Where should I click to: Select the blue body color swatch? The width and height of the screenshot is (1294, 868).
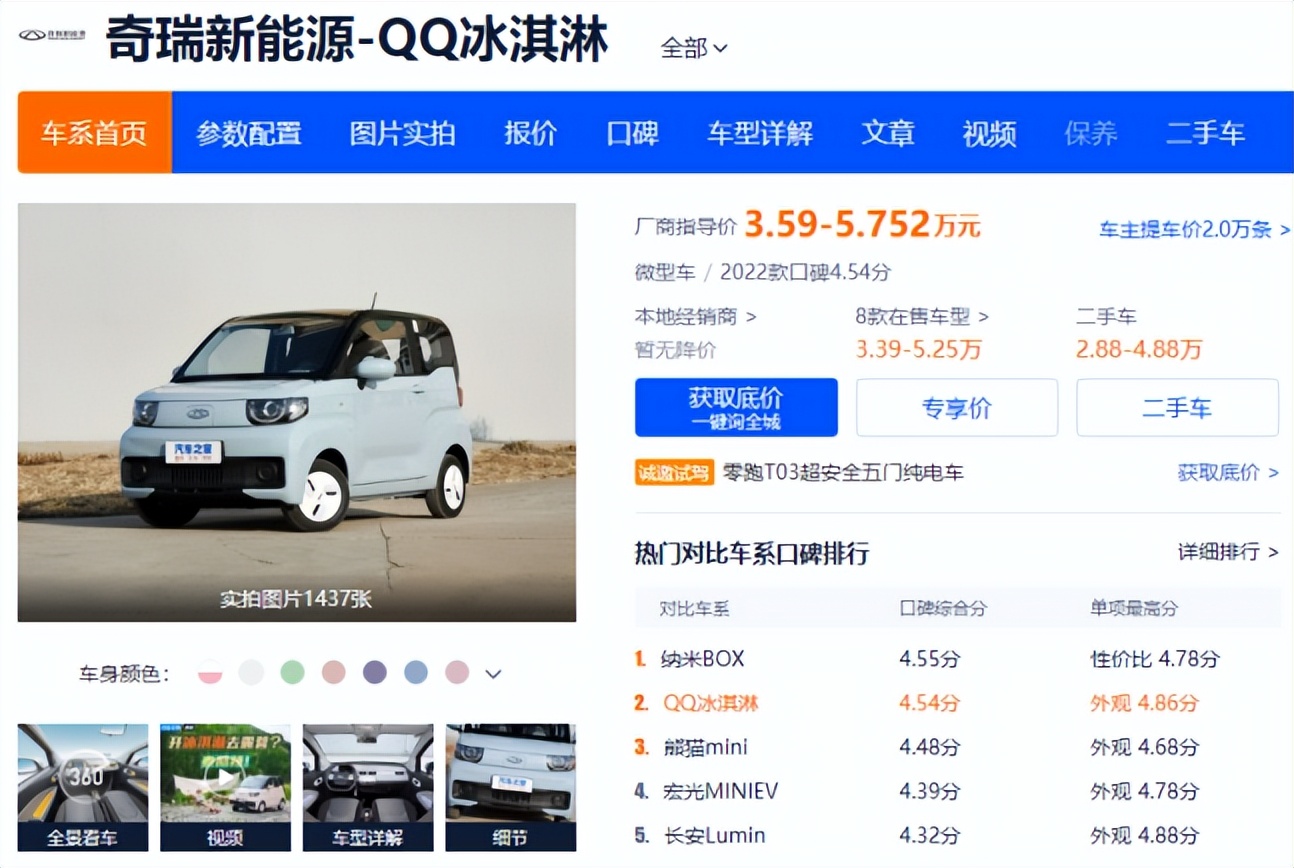pyautogui.click(x=416, y=672)
